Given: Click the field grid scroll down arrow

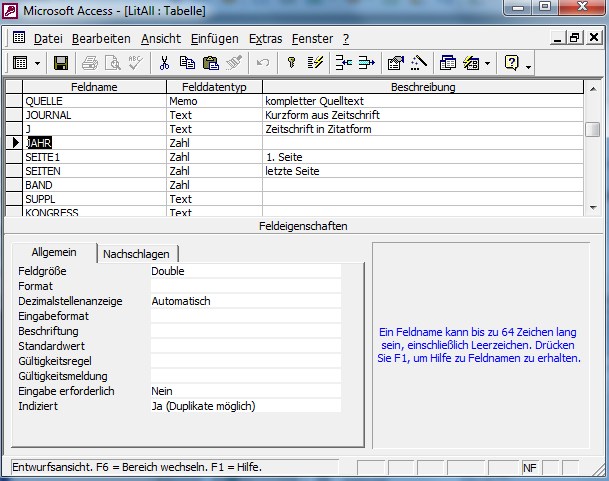Looking at the screenshot, I should point(593,207).
